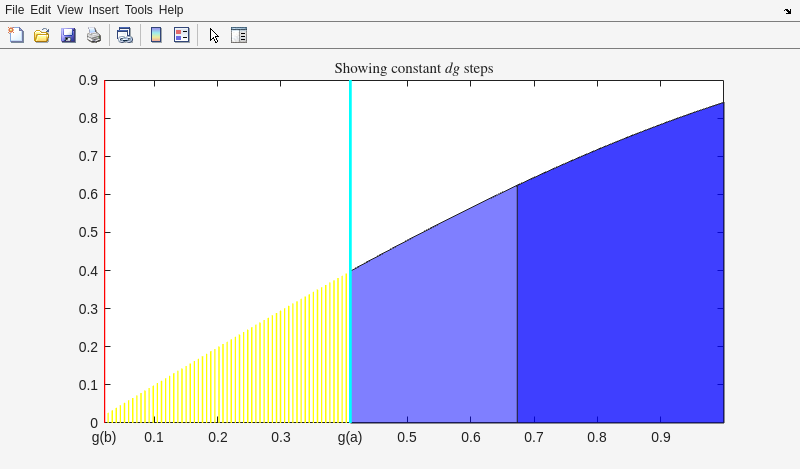Insert a colorbar from the toolbar
Viewport: 800px width, 469px height.
coord(156,35)
